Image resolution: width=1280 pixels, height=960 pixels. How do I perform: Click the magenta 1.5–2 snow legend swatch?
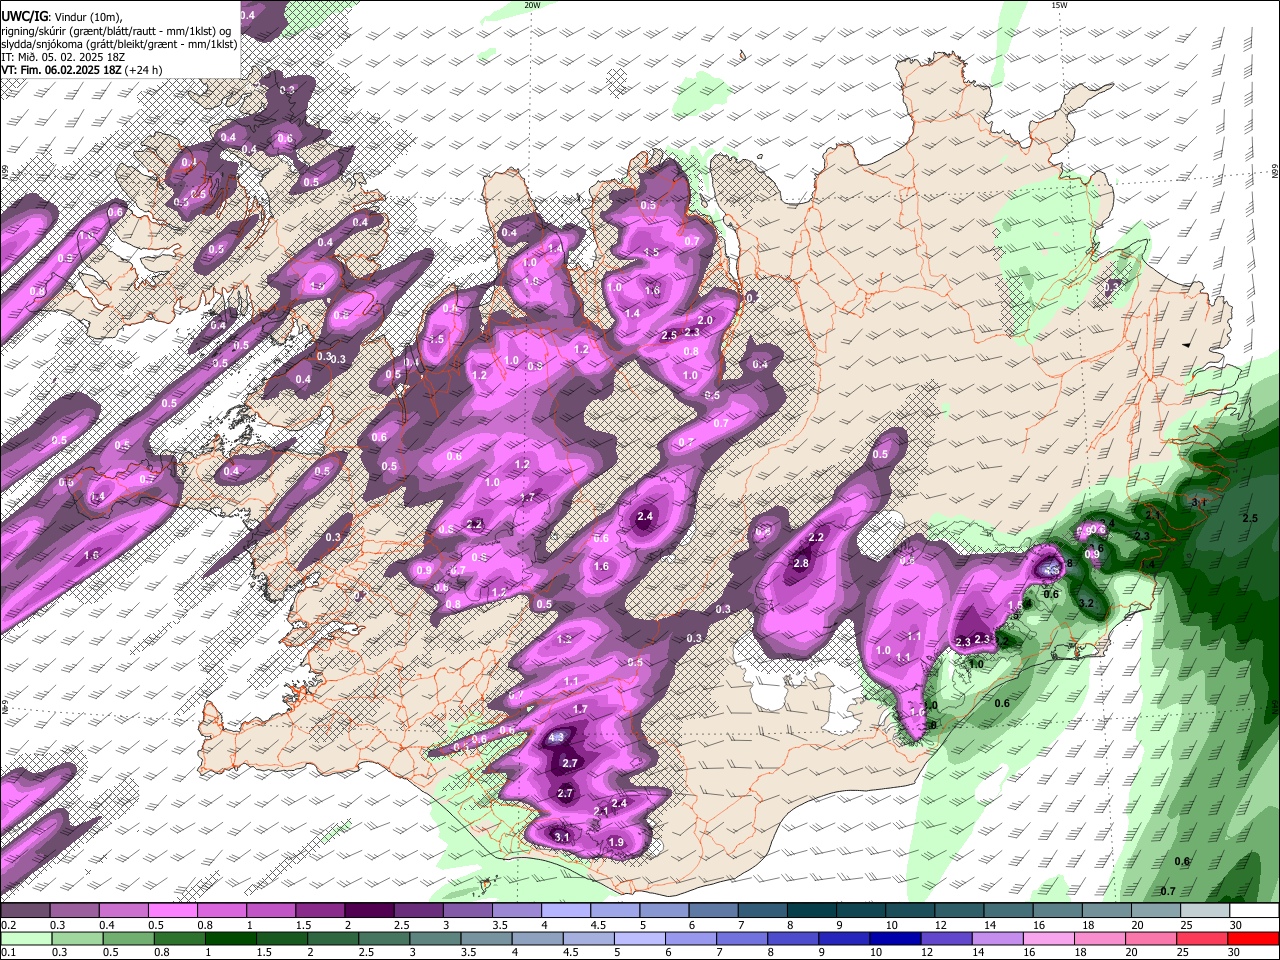tap(319, 911)
